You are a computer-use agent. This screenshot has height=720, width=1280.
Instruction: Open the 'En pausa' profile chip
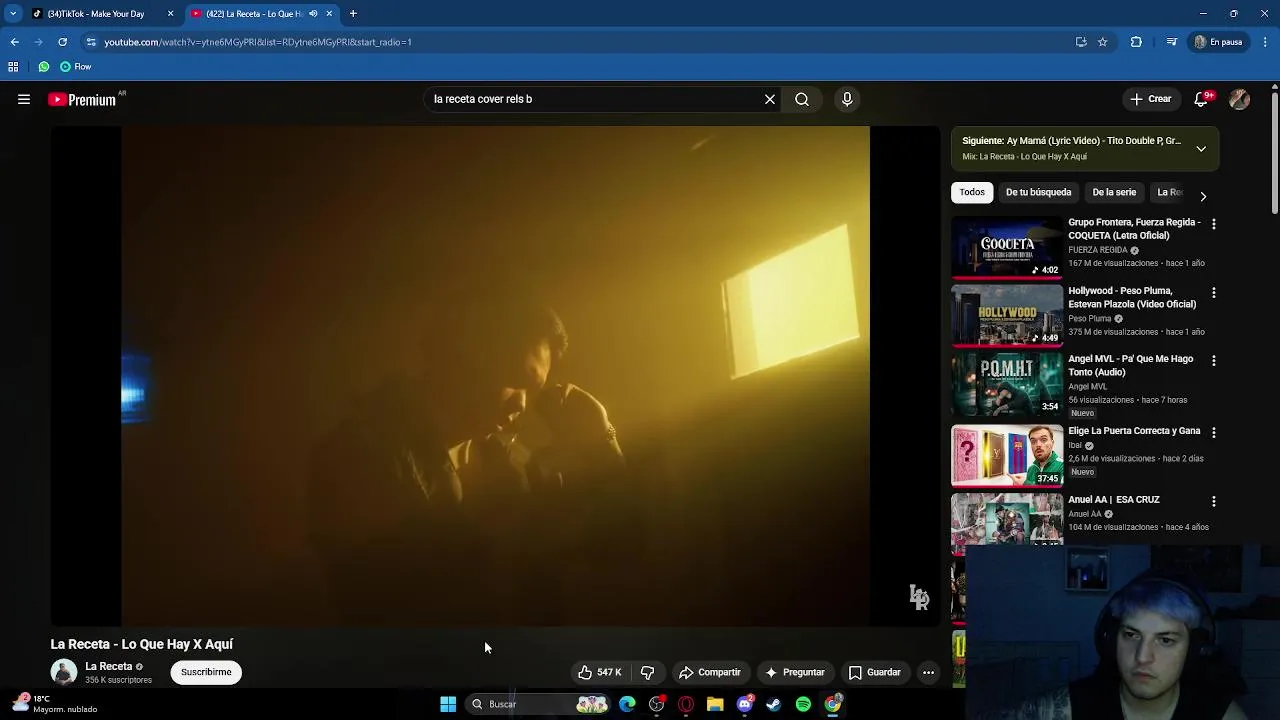[1218, 42]
